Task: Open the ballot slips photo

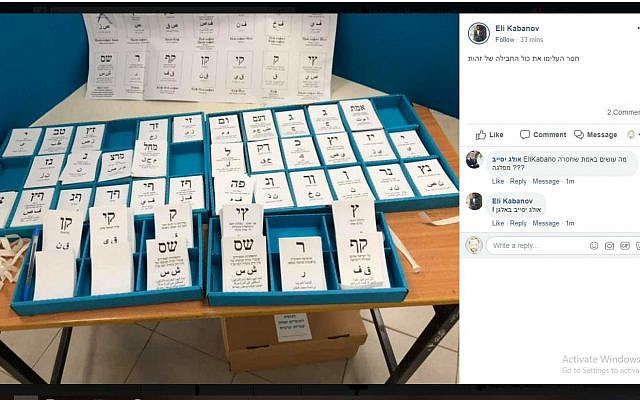Action: [229, 198]
